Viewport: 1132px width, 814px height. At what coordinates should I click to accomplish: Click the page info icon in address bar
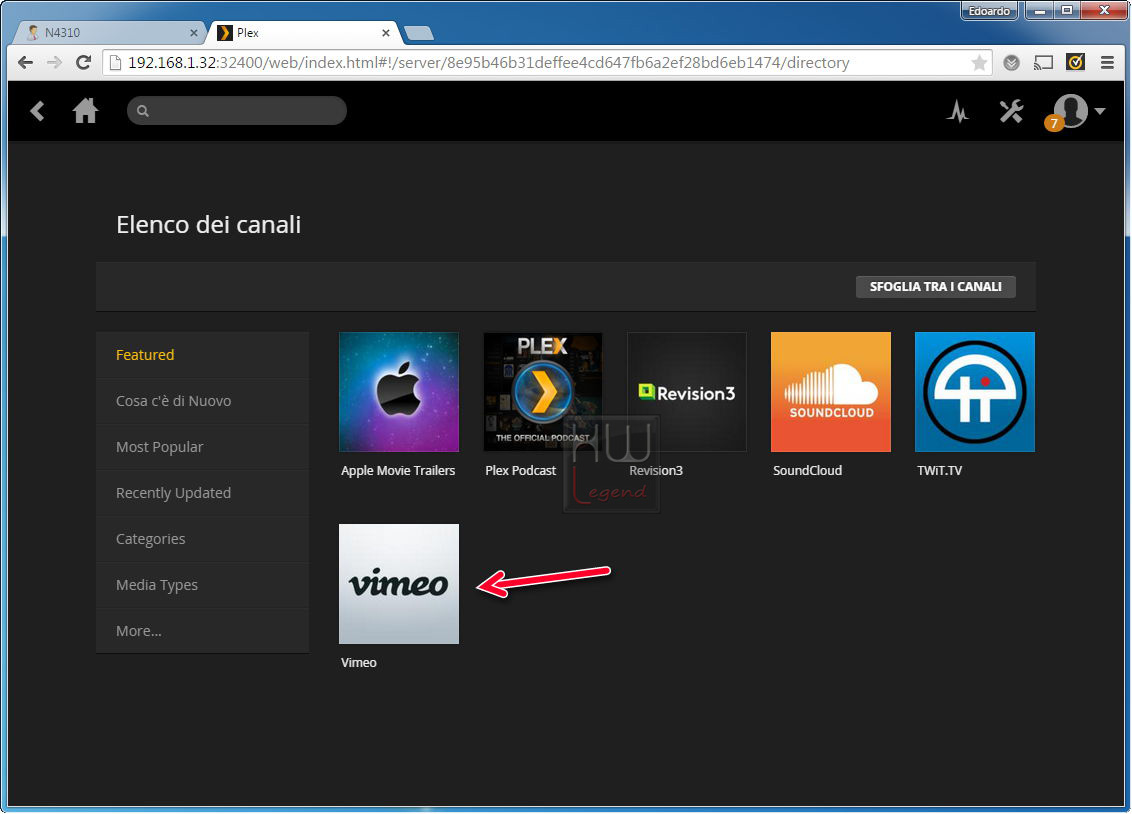(x=115, y=63)
